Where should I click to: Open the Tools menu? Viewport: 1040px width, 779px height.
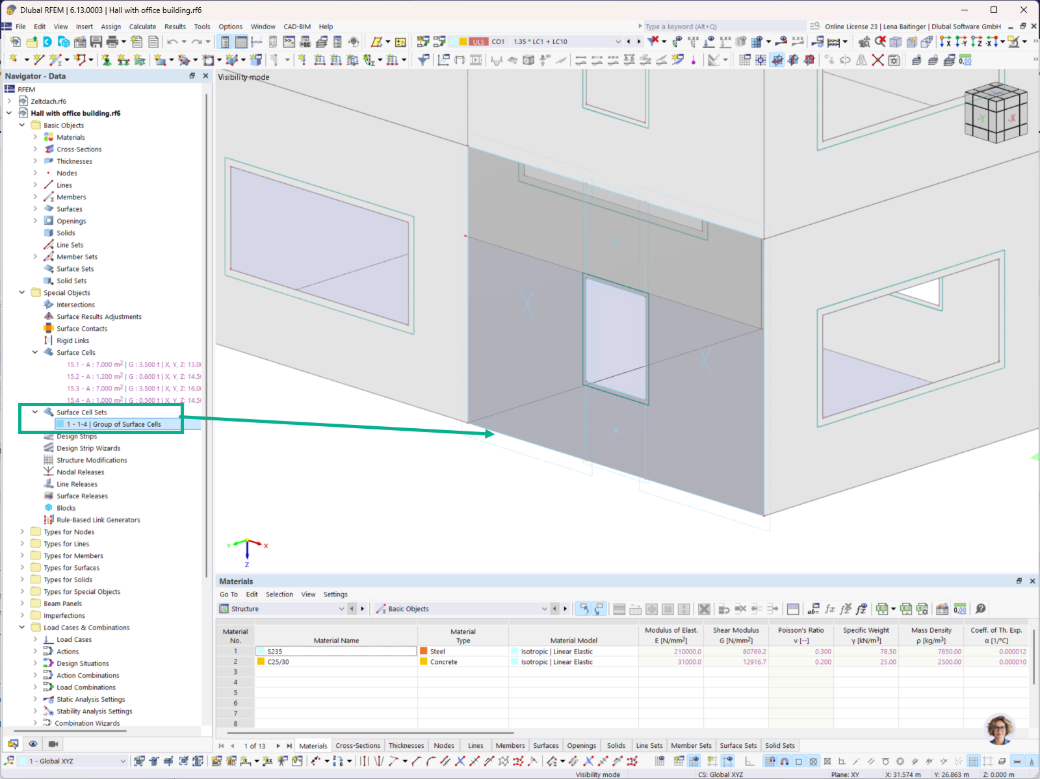(202, 27)
